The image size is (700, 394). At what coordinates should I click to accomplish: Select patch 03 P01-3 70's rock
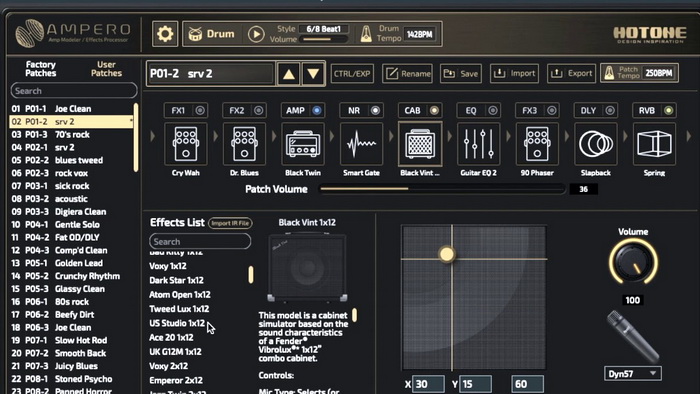(71, 134)
